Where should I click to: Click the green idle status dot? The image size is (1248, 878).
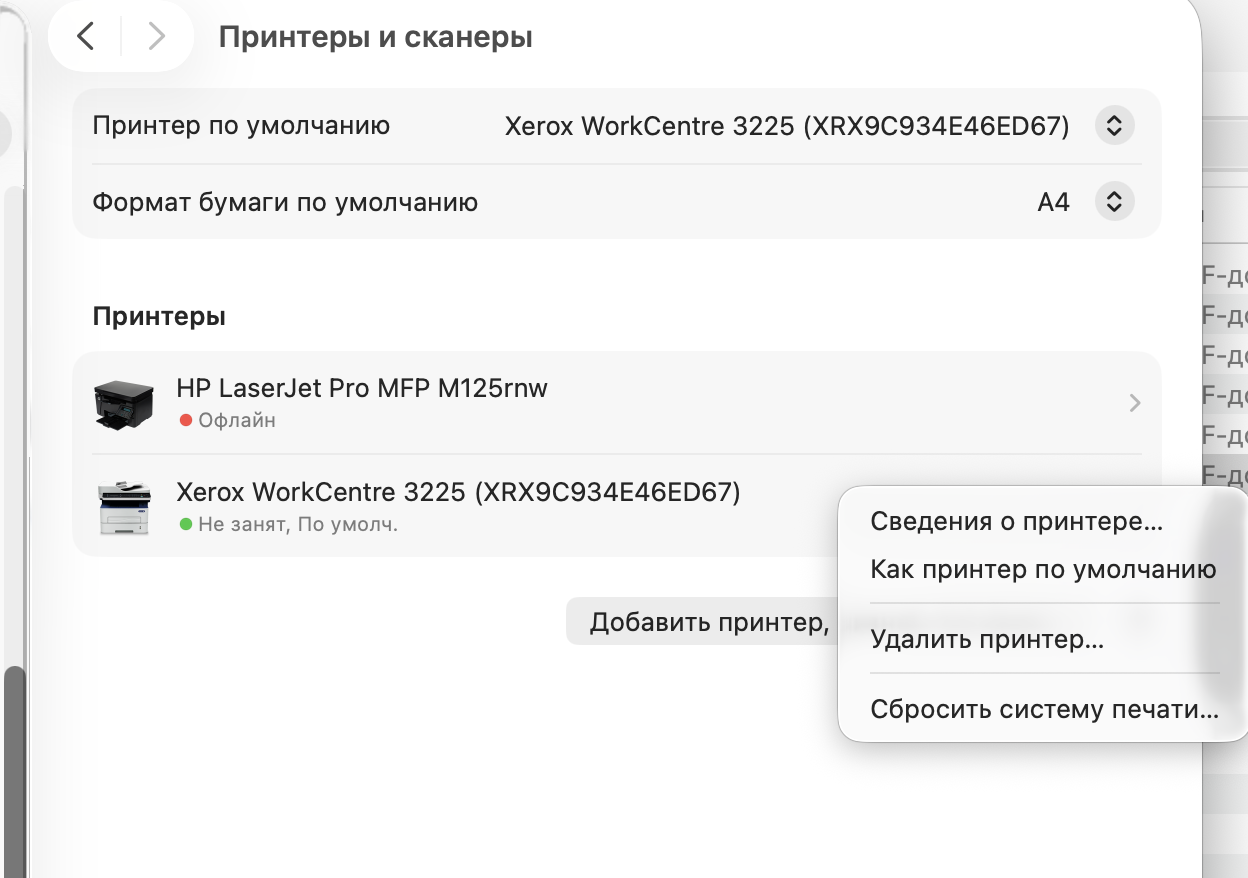point(185,524)
